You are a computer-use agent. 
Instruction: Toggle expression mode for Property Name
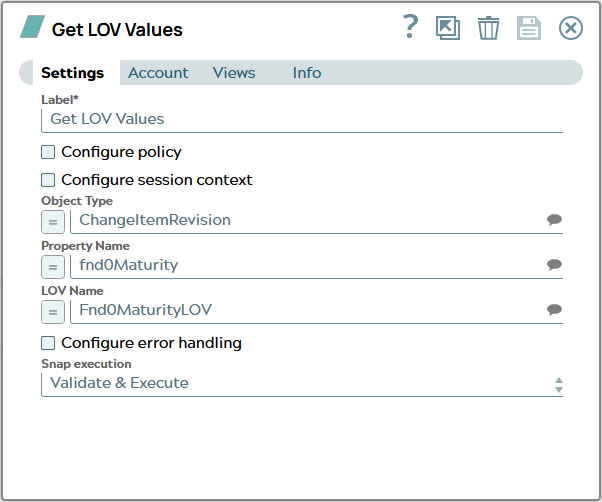click(x=53, y=267)
